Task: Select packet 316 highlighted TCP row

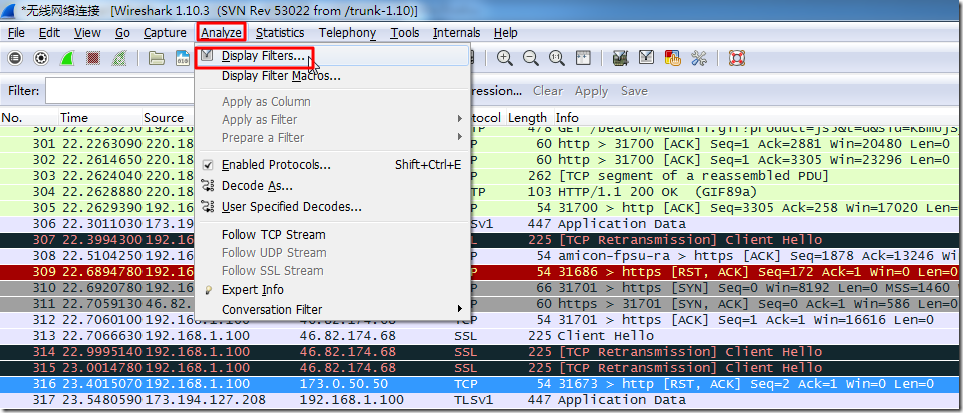Action: tap(481, 384)
